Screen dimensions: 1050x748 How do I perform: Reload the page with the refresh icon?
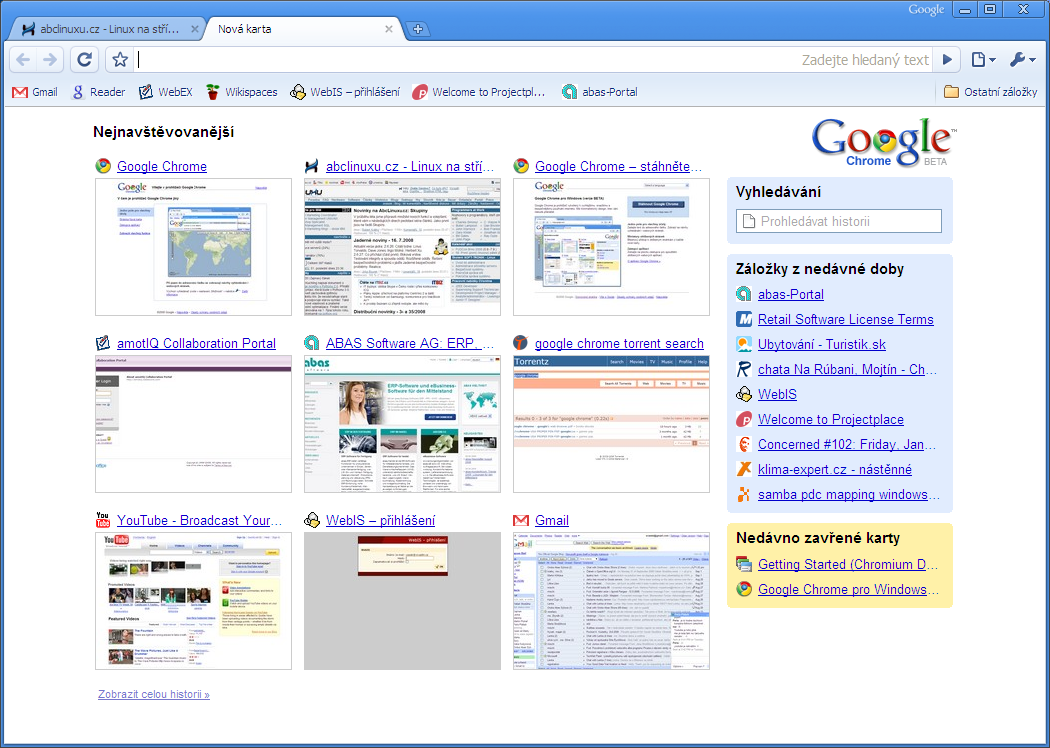click(84, 59)
